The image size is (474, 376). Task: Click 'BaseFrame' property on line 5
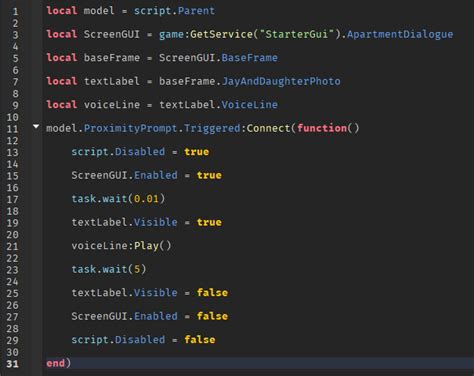point(250,58)
